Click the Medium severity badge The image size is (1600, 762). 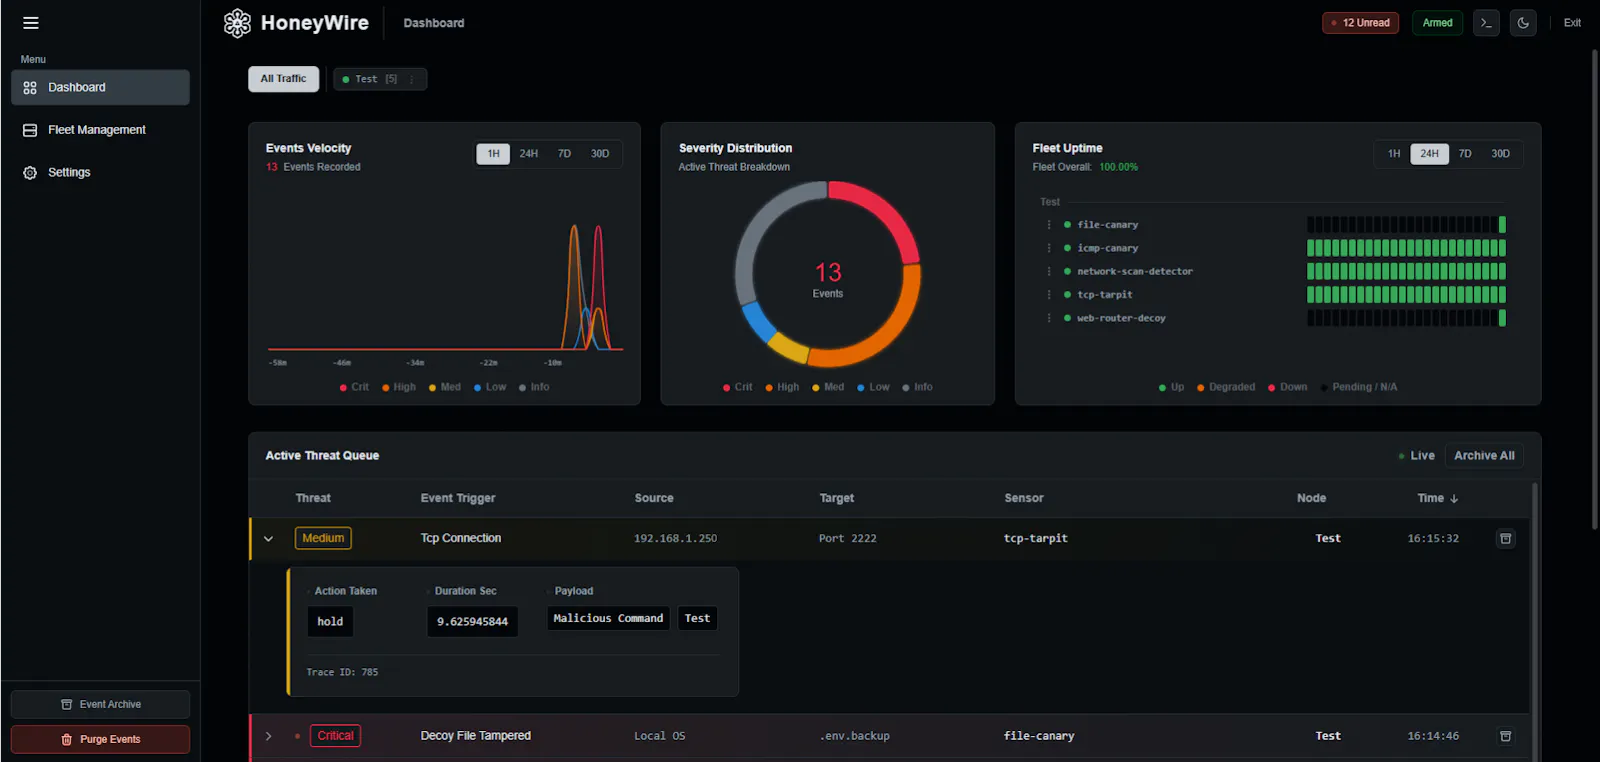pos(323,538)
